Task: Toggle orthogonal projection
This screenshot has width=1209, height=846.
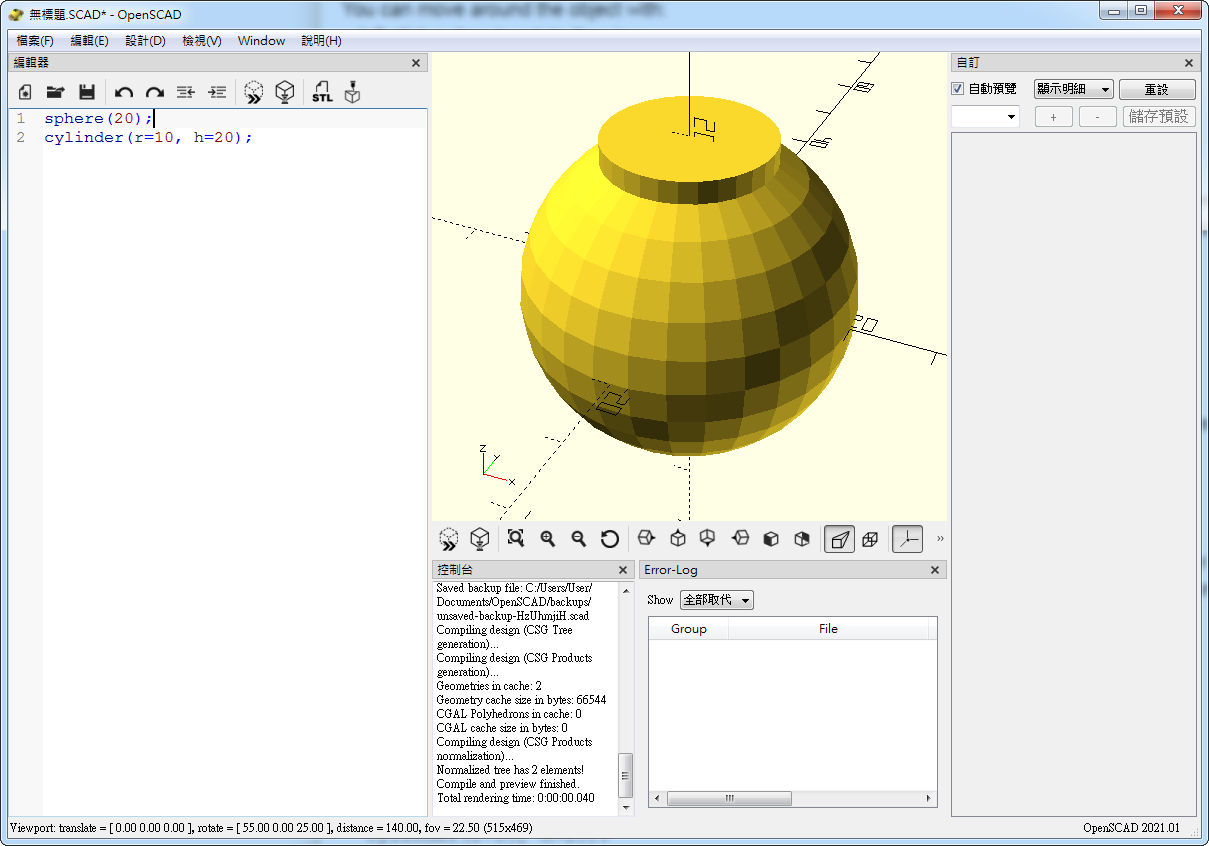Action: tap(870, 539)
